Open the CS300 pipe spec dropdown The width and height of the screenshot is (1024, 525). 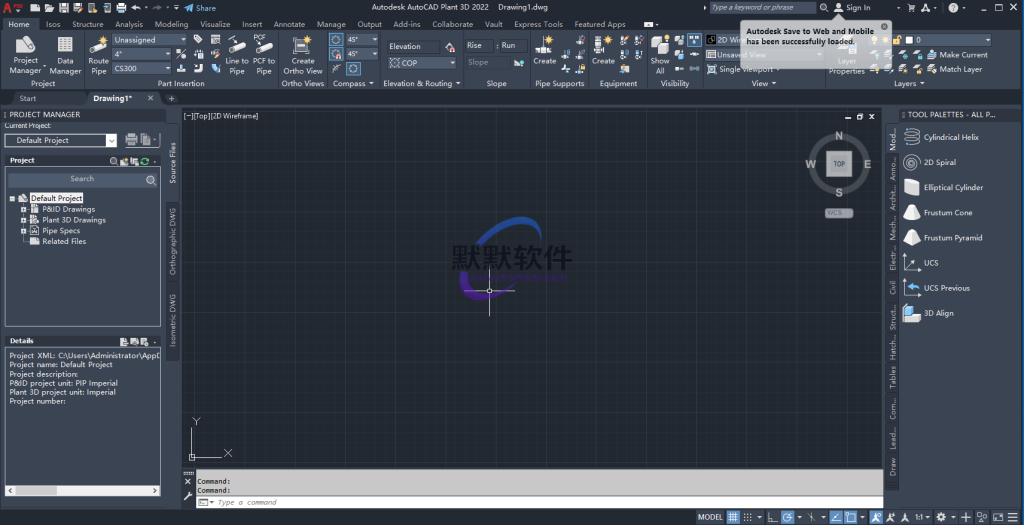(x=167, y=69)
